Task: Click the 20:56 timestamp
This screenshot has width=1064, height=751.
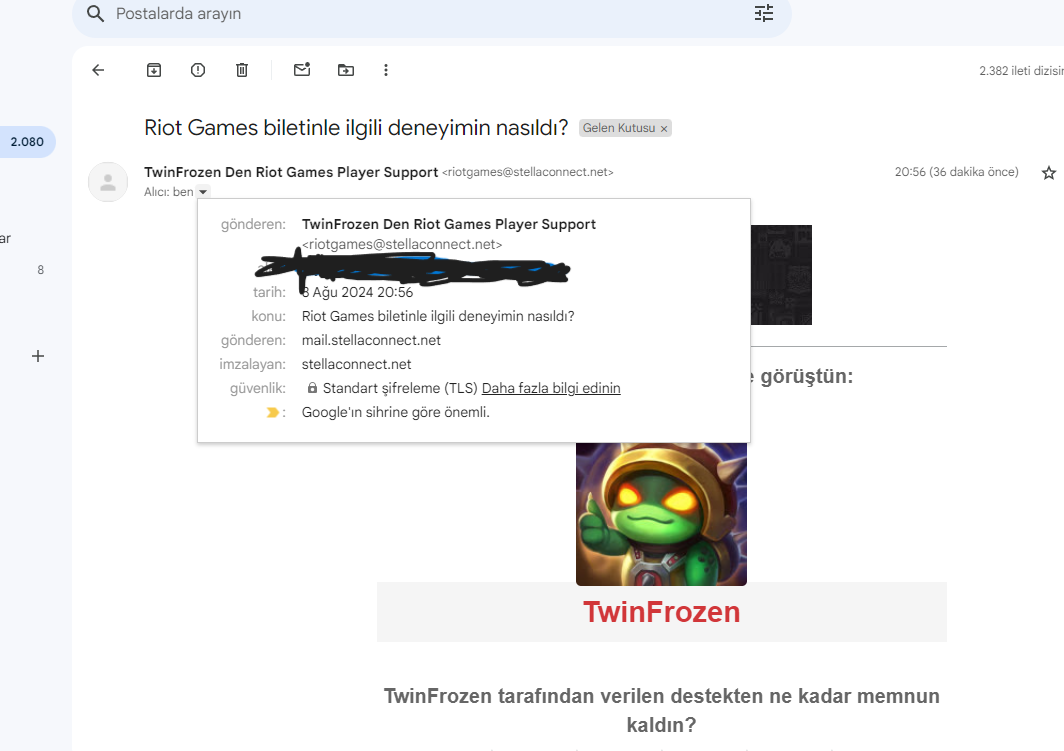Action: [x=956, y=172]
